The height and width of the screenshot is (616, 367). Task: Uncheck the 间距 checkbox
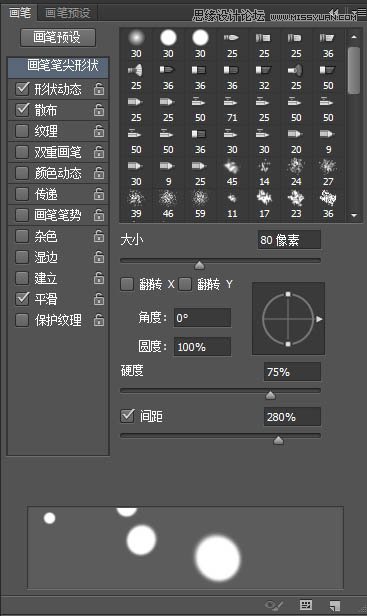tap(127, 416)
